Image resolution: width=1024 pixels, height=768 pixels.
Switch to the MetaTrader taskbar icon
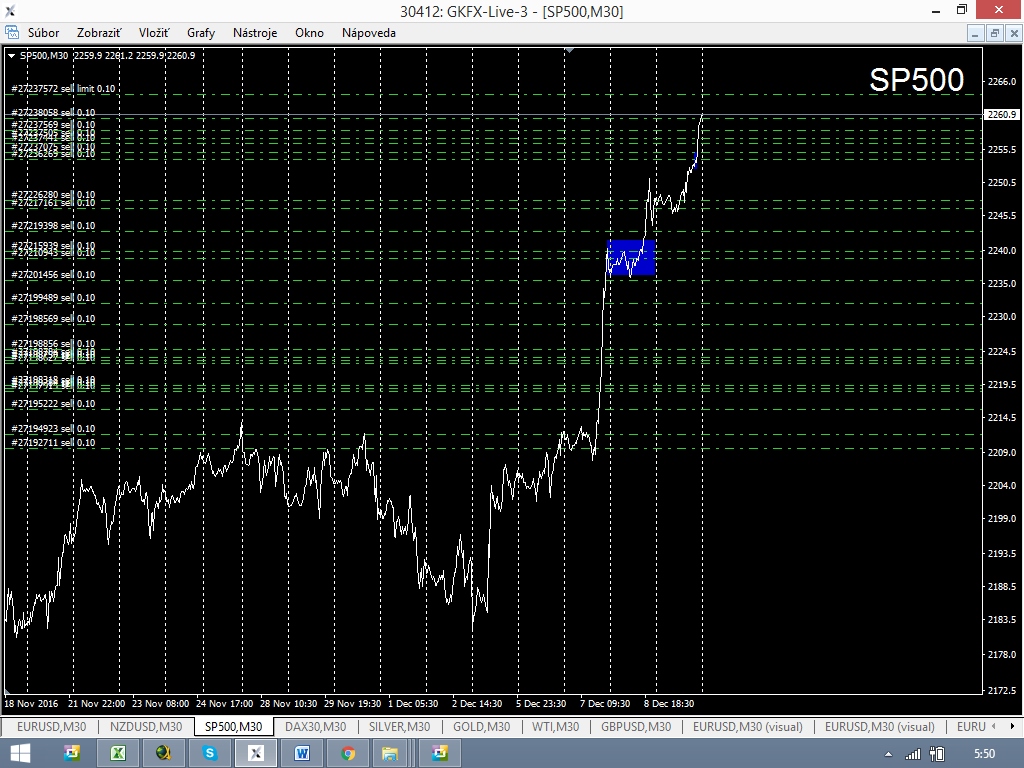tap(256, 753)
